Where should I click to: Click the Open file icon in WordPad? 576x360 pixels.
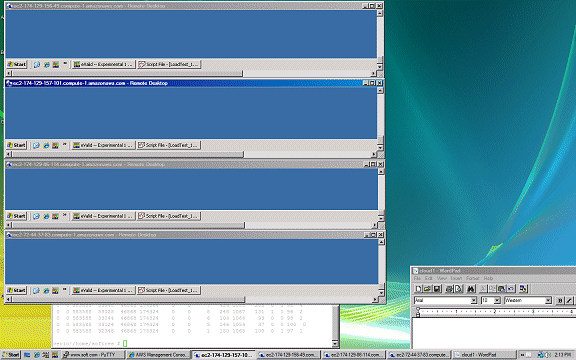click(428, 289)
